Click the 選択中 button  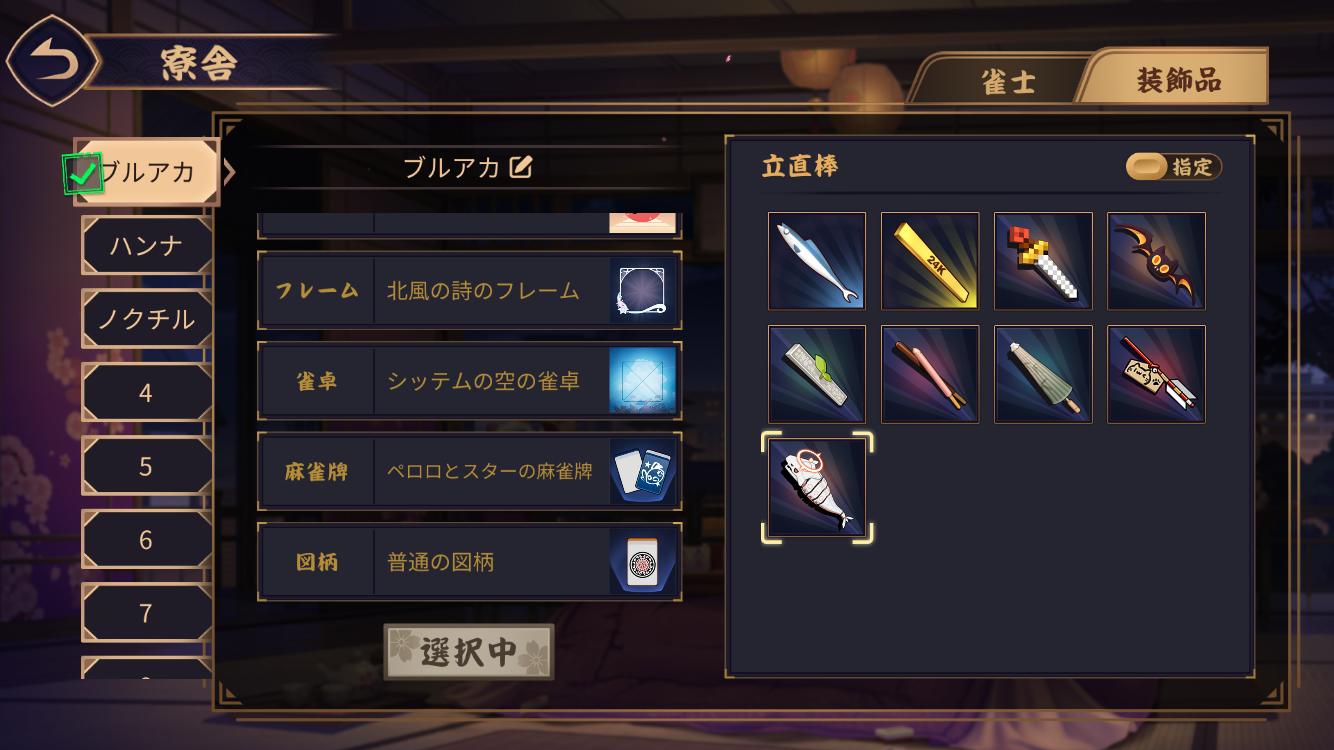coord(469,652)
